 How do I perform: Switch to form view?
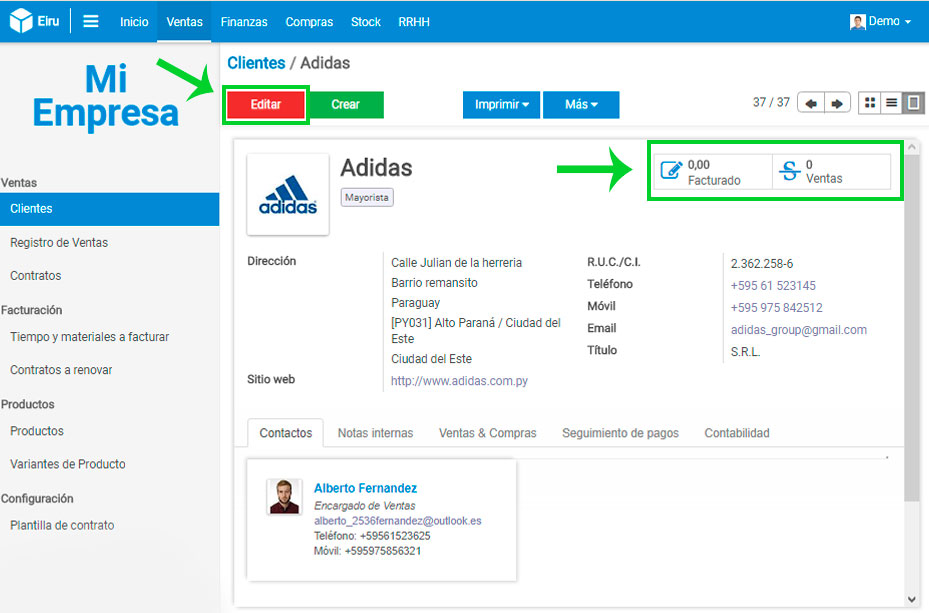point(913,103)
